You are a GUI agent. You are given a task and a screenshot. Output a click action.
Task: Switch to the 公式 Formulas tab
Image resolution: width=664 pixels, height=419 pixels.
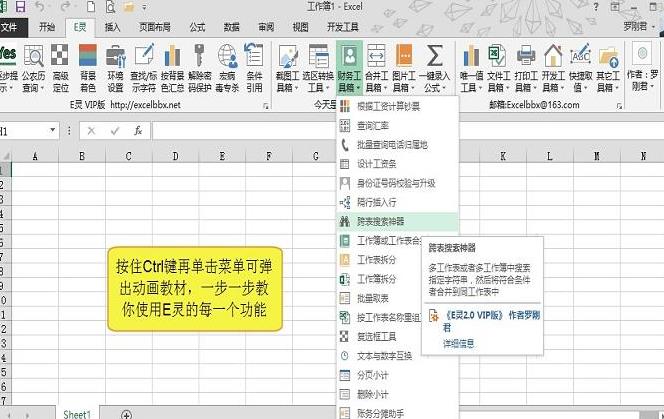(x=197, y=28)
